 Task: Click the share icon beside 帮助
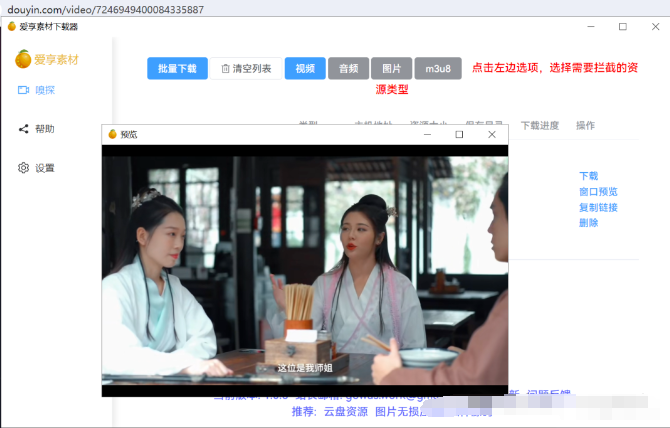[24, 129]
